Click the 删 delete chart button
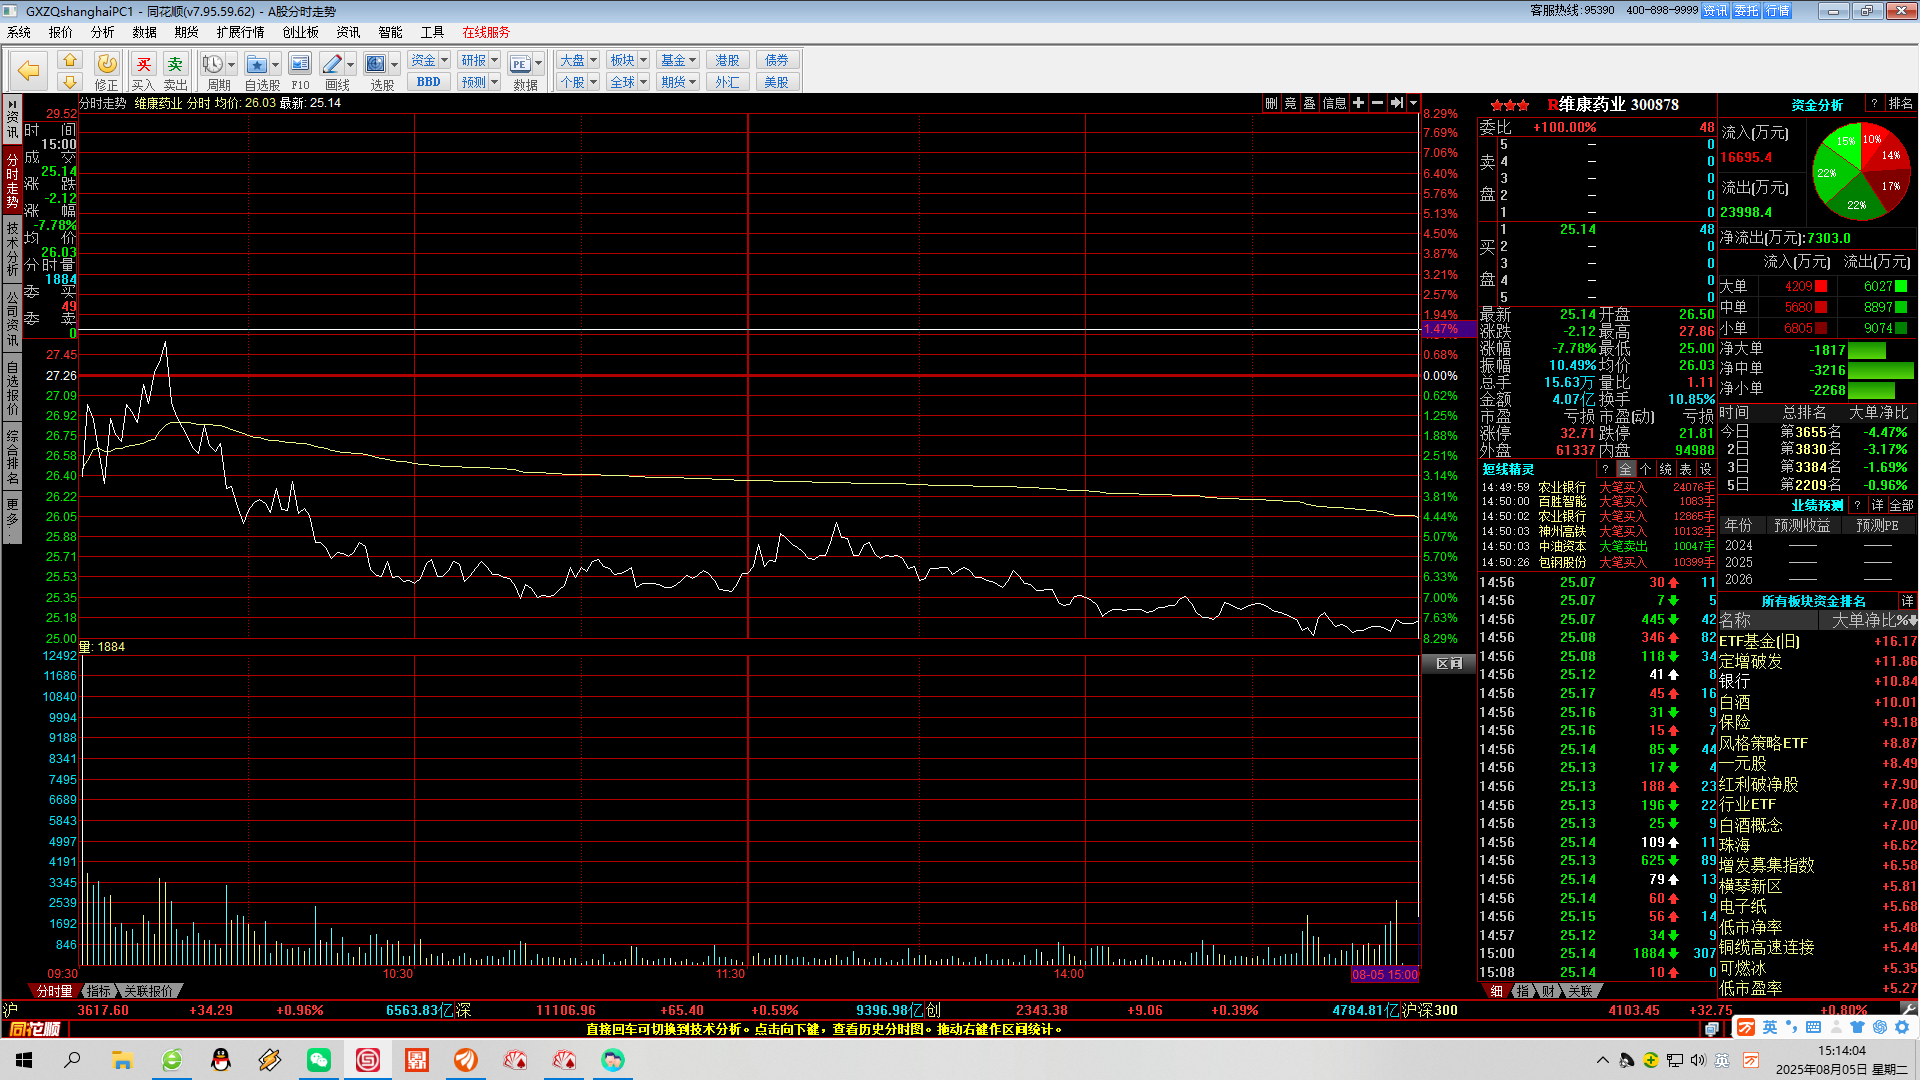Viewport: 1920px width, 1080px height. point(1271,103)
